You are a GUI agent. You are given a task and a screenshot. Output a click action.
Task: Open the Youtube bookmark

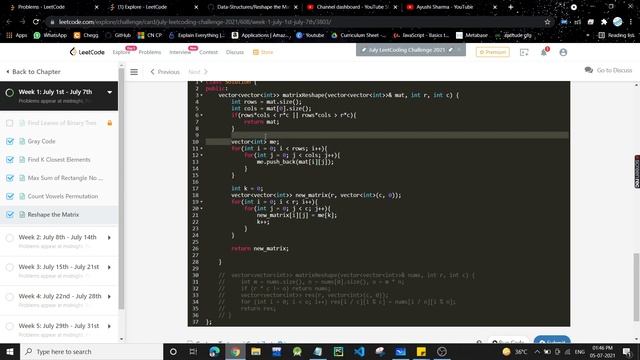310,36
